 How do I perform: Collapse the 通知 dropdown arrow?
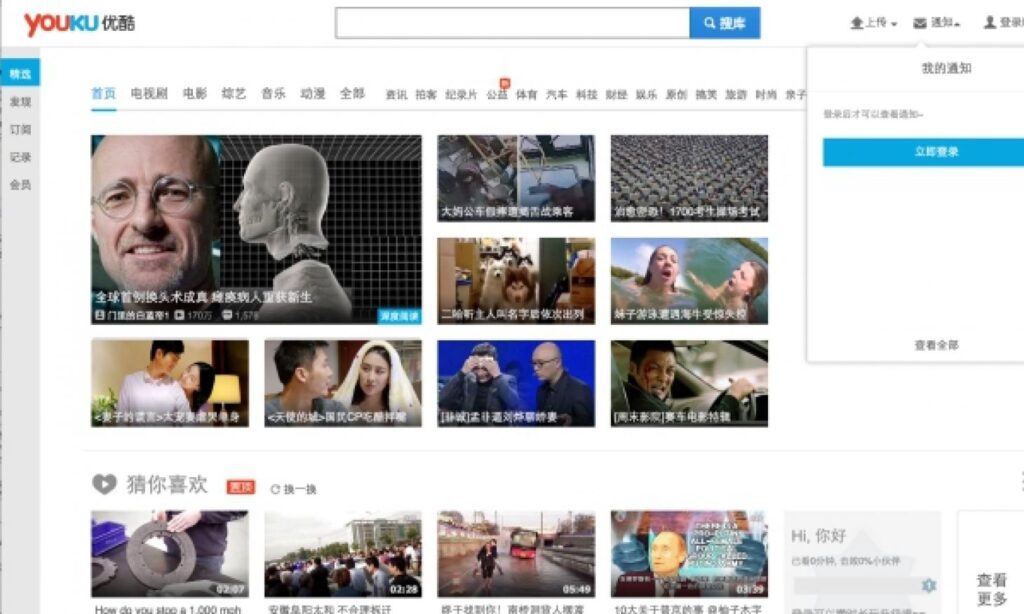pos(957,24)
